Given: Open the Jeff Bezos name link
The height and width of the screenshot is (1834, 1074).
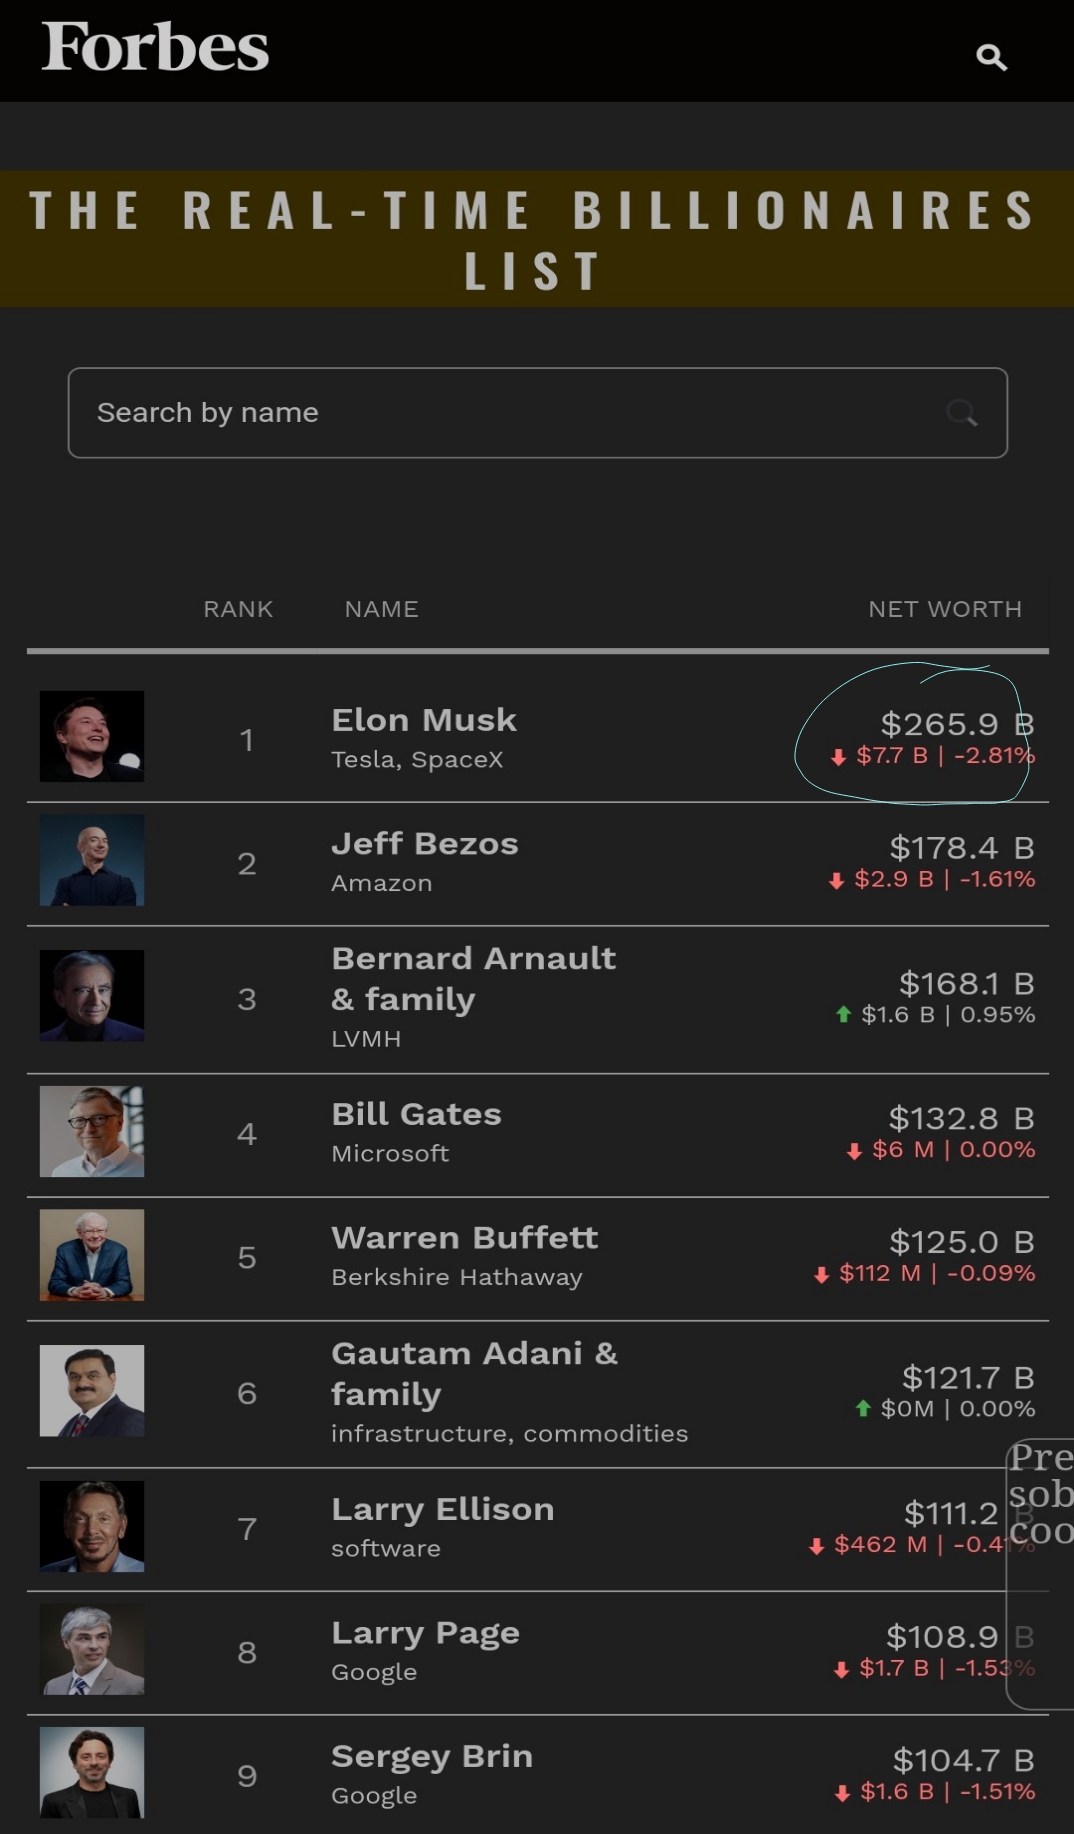Looking at the screenshot, I should point(425,844).
